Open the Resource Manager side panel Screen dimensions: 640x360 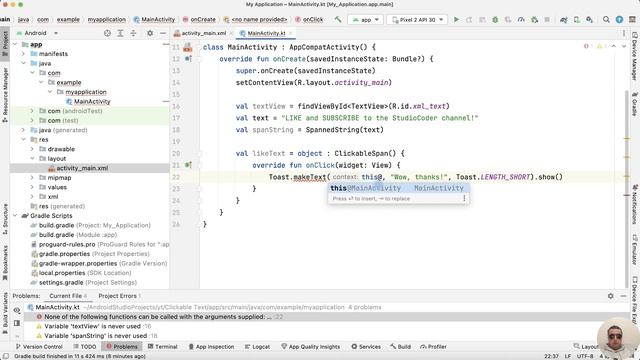coord(5,95)
